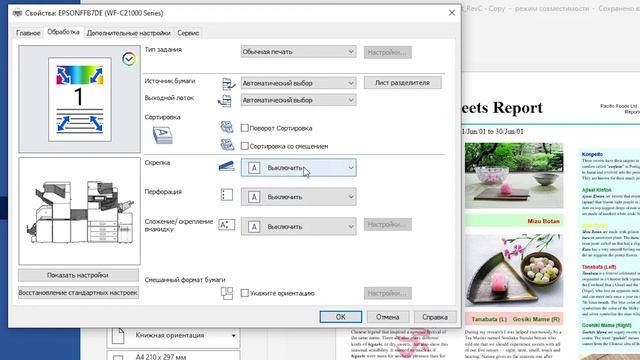The height and width of the screenshot is (360, 640).
Task: Switch to the Главное tab
Action: [x=28, y=33]
